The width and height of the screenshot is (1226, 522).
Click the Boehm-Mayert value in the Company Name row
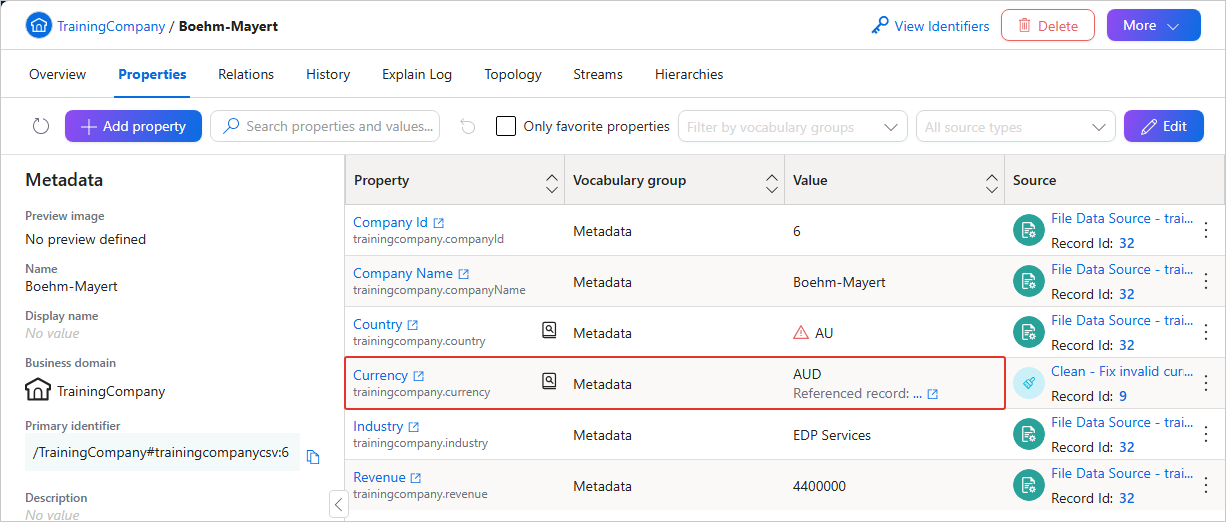coord(839,282)
